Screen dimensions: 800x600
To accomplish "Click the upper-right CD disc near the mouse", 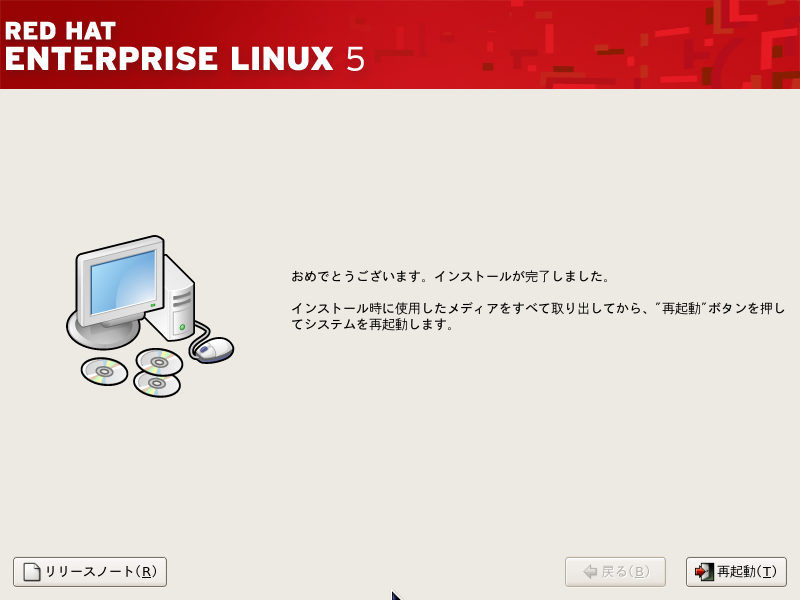I will point(159,362).
